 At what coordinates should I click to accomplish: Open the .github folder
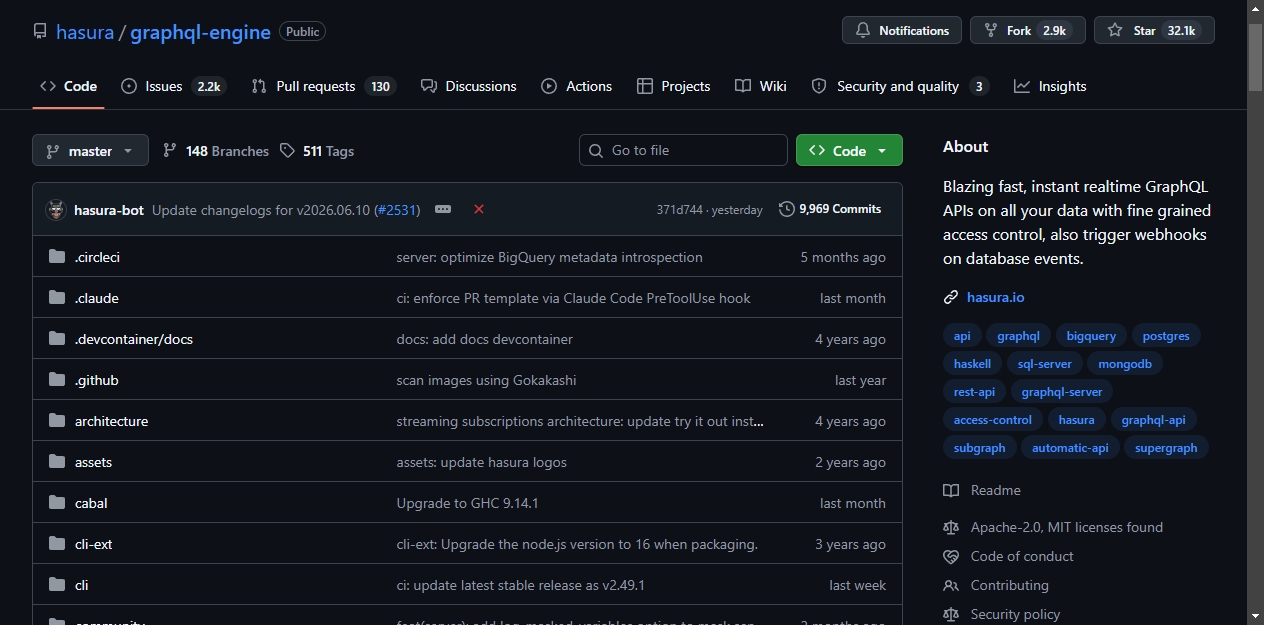coord(97,380)
